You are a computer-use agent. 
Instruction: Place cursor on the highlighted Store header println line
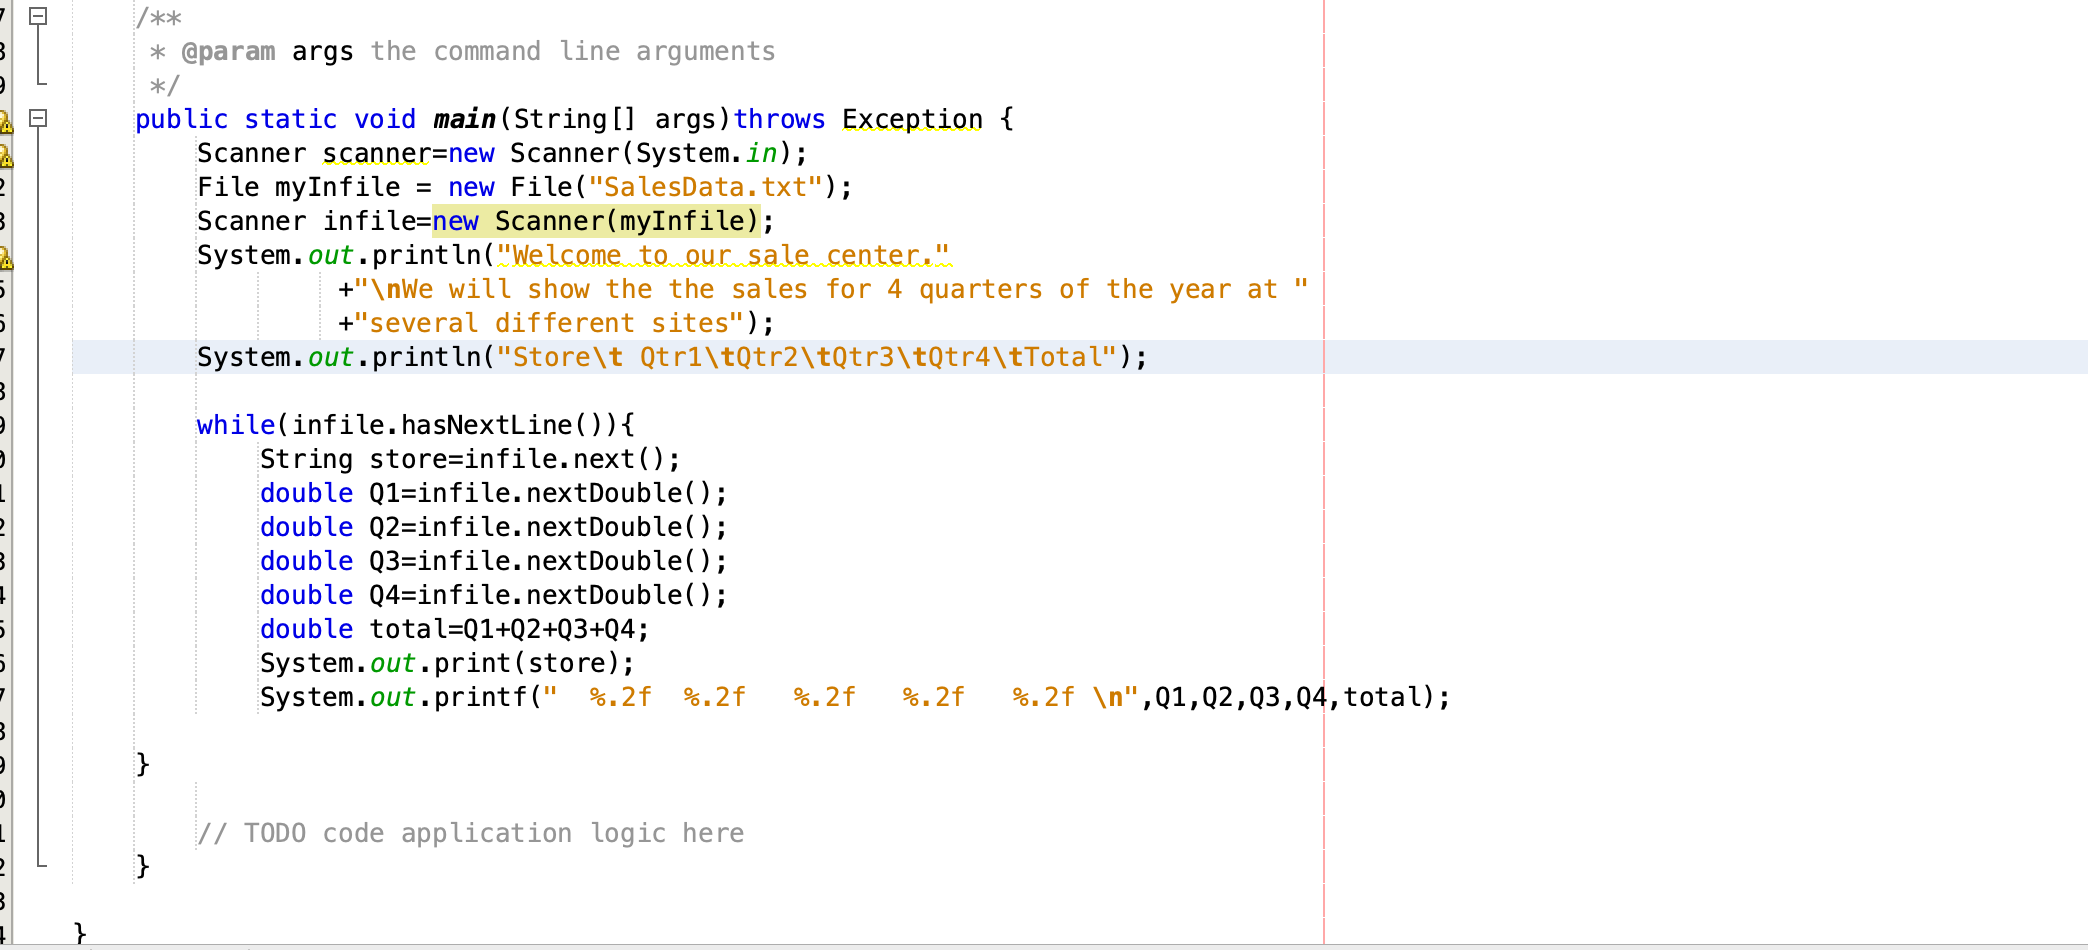[x=670, y=356]
